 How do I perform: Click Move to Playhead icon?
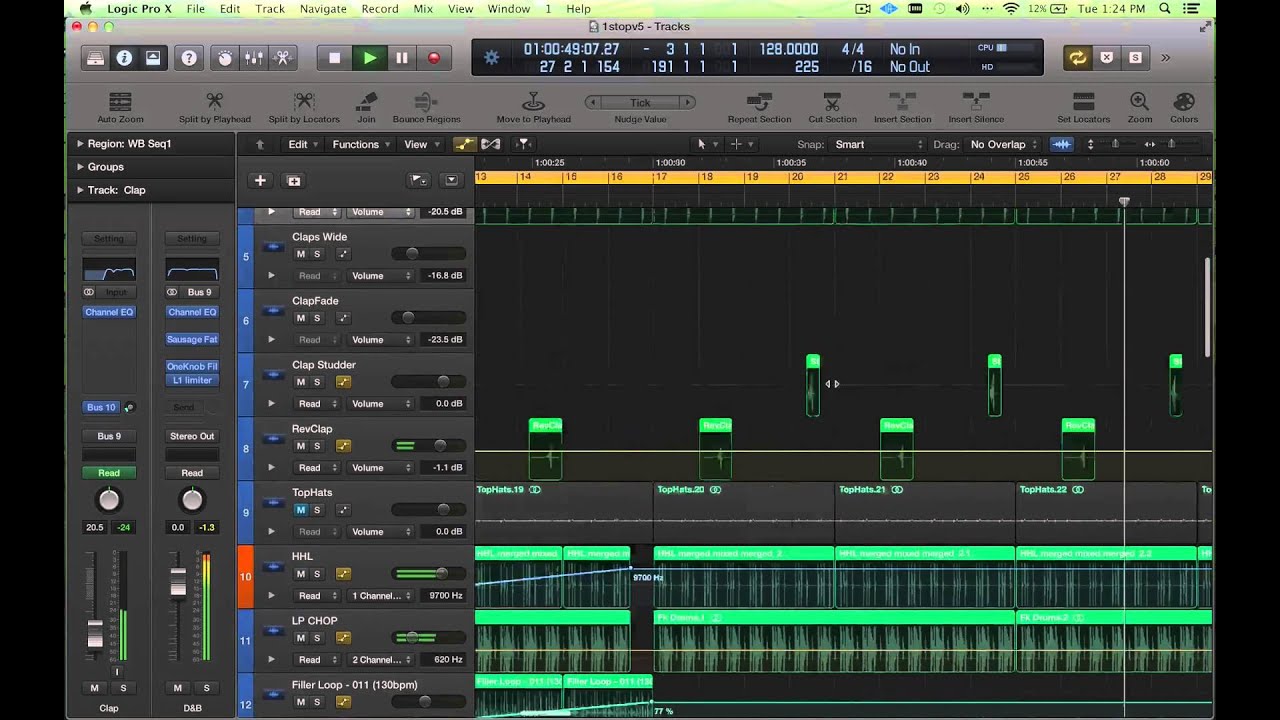(x=534, y=101)
